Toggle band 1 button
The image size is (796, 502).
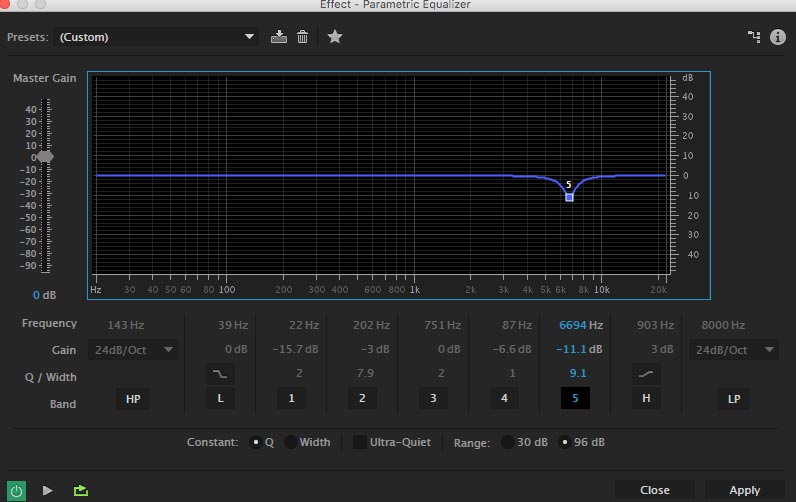(x=291, y=398)
